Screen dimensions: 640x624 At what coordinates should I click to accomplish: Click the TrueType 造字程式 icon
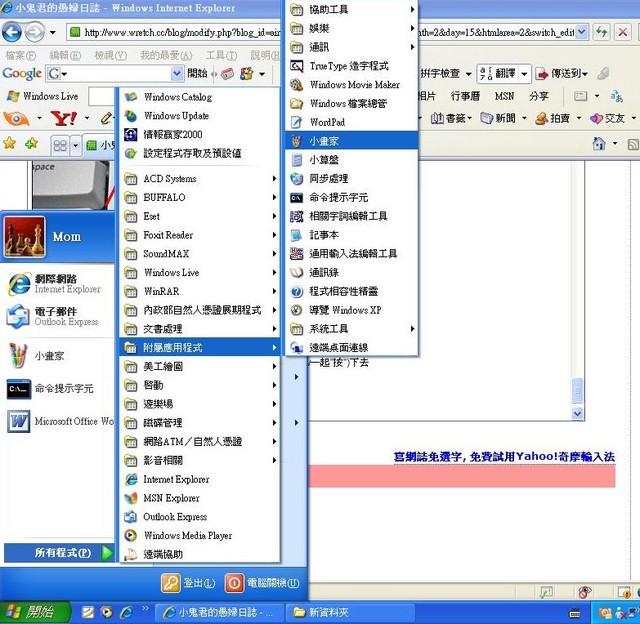coord(296,66)
